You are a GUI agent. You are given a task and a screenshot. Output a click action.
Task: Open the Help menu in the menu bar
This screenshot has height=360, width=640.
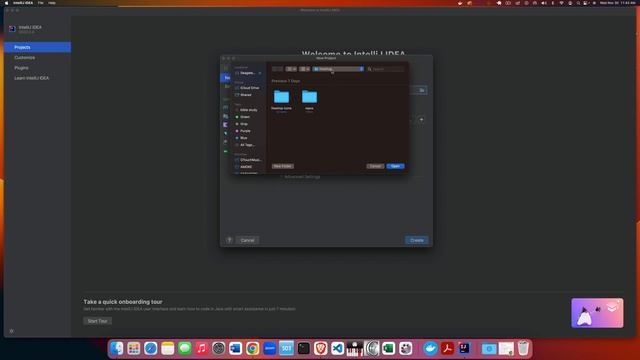click(x=52, y=3)
